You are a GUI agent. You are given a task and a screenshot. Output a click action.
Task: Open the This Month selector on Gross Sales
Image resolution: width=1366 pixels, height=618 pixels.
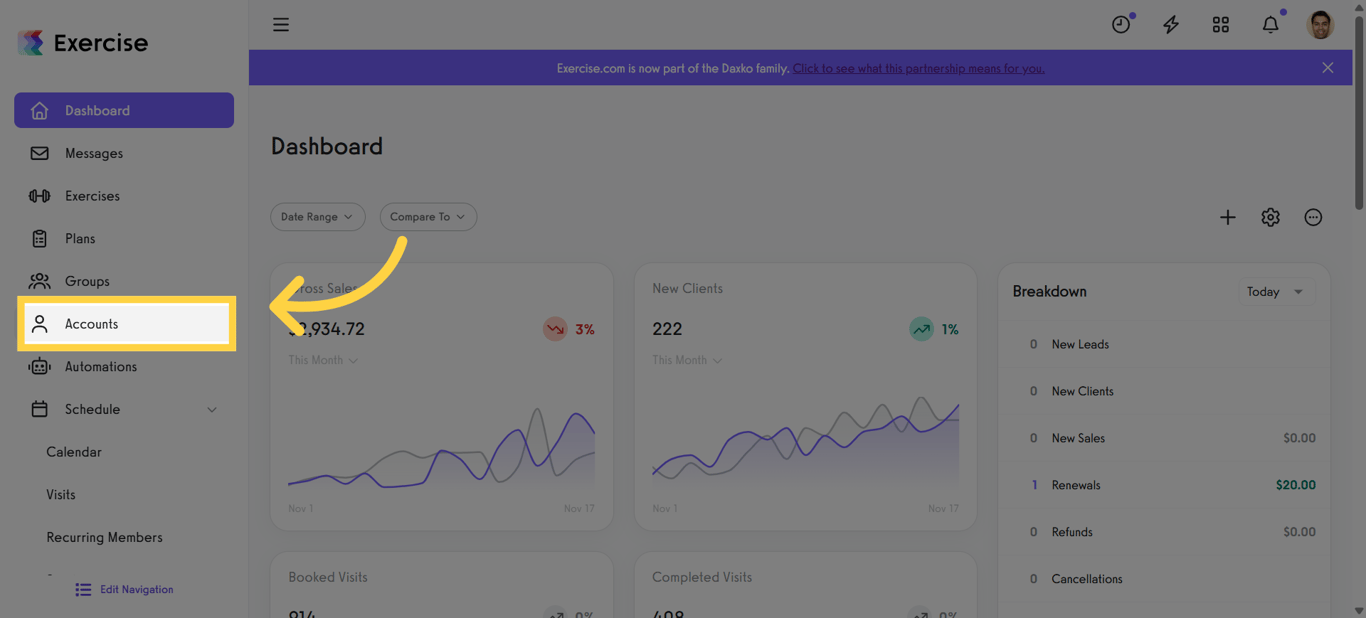click(x=322, y=359)
